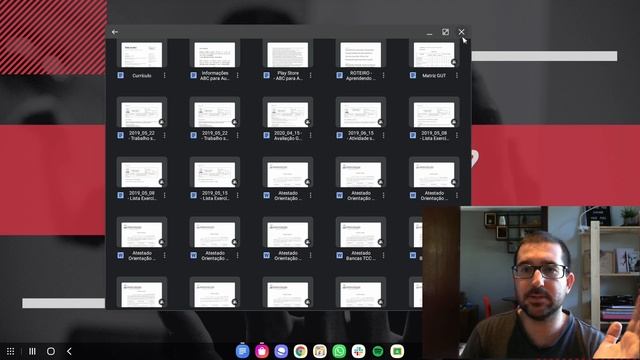The image size is (640, 360).
Task: Open the Messages app from the taskbar
Action: pos(242,351)
